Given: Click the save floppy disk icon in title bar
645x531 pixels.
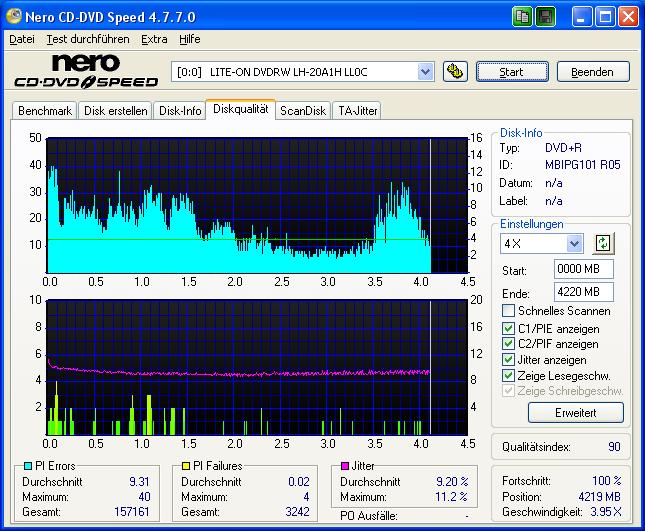Looking at the screenshot, I should (x=545, y=17).
